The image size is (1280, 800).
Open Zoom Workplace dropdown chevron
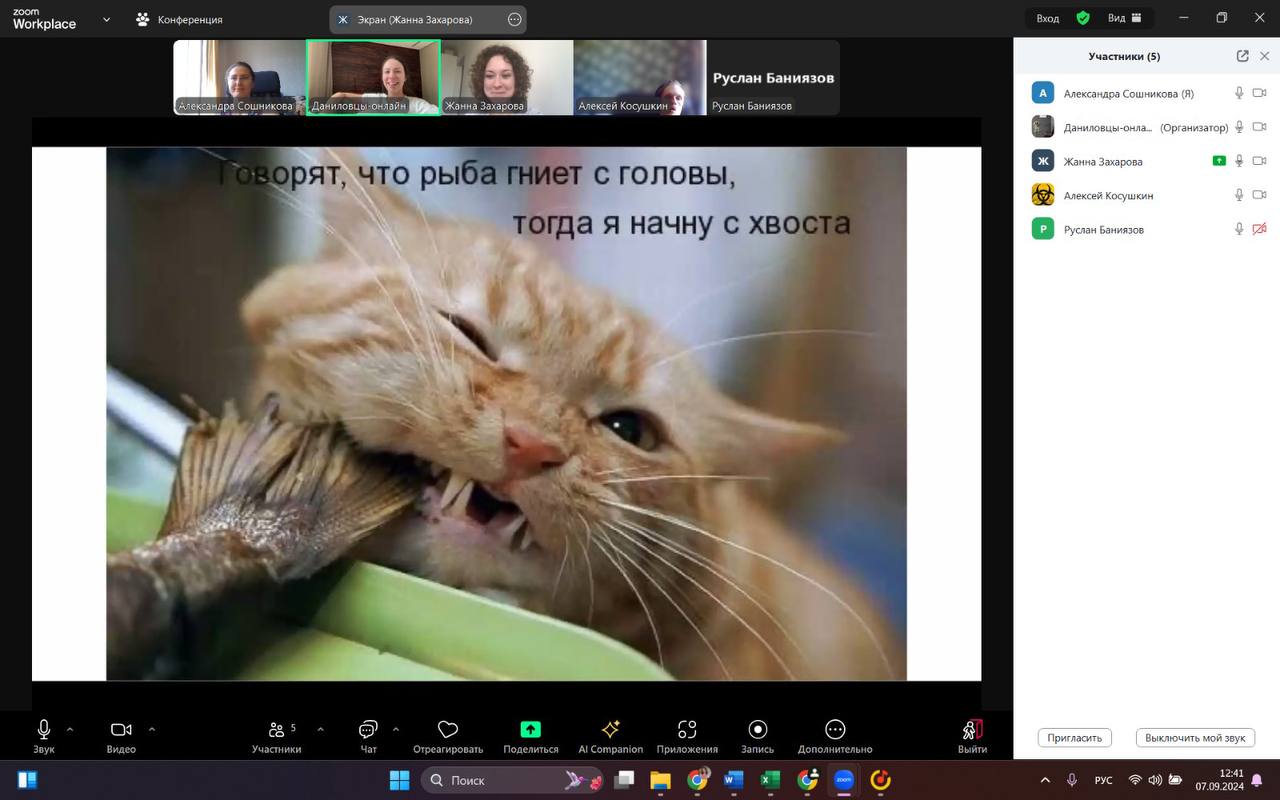(x=107, y=19)
